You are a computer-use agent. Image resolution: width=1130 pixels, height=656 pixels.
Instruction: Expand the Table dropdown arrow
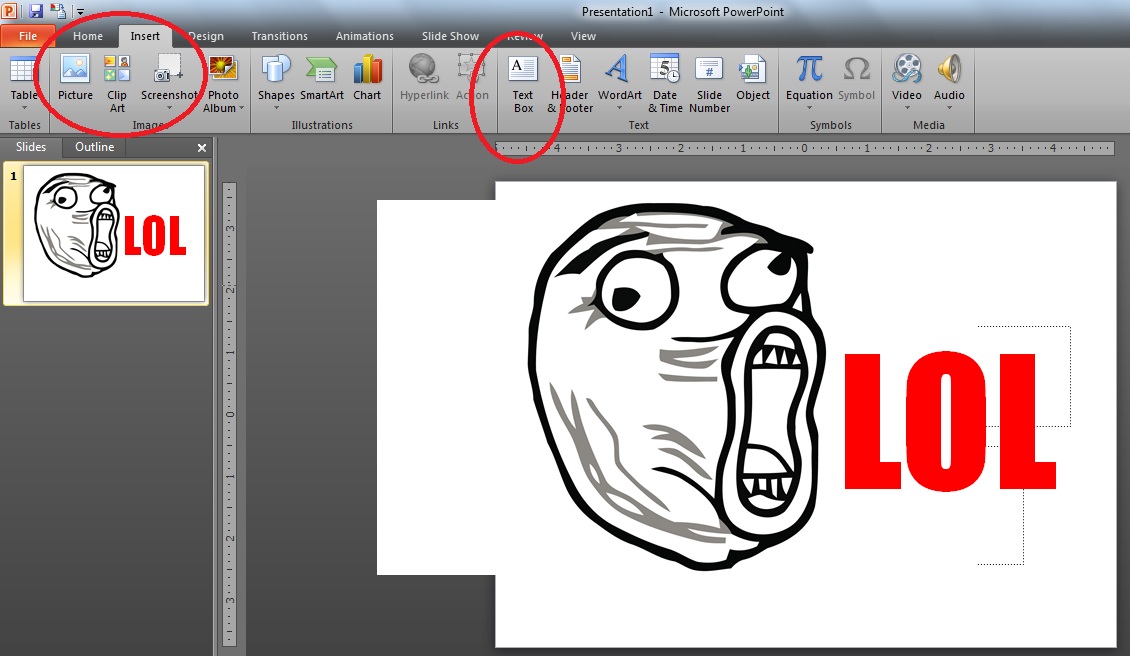(24, 108)
